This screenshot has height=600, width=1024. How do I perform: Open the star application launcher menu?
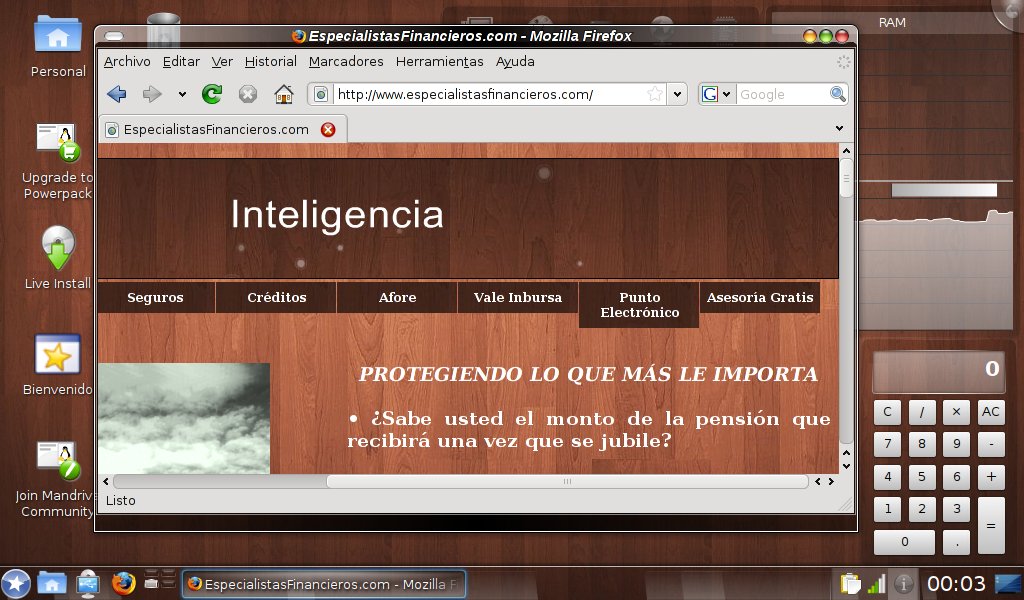click(16, 584)
